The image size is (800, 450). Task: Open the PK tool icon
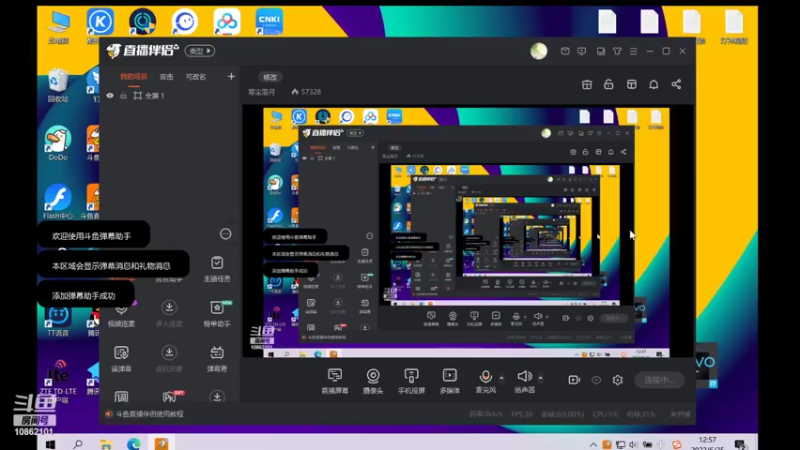pyautogui.click(x=170, y=396)
